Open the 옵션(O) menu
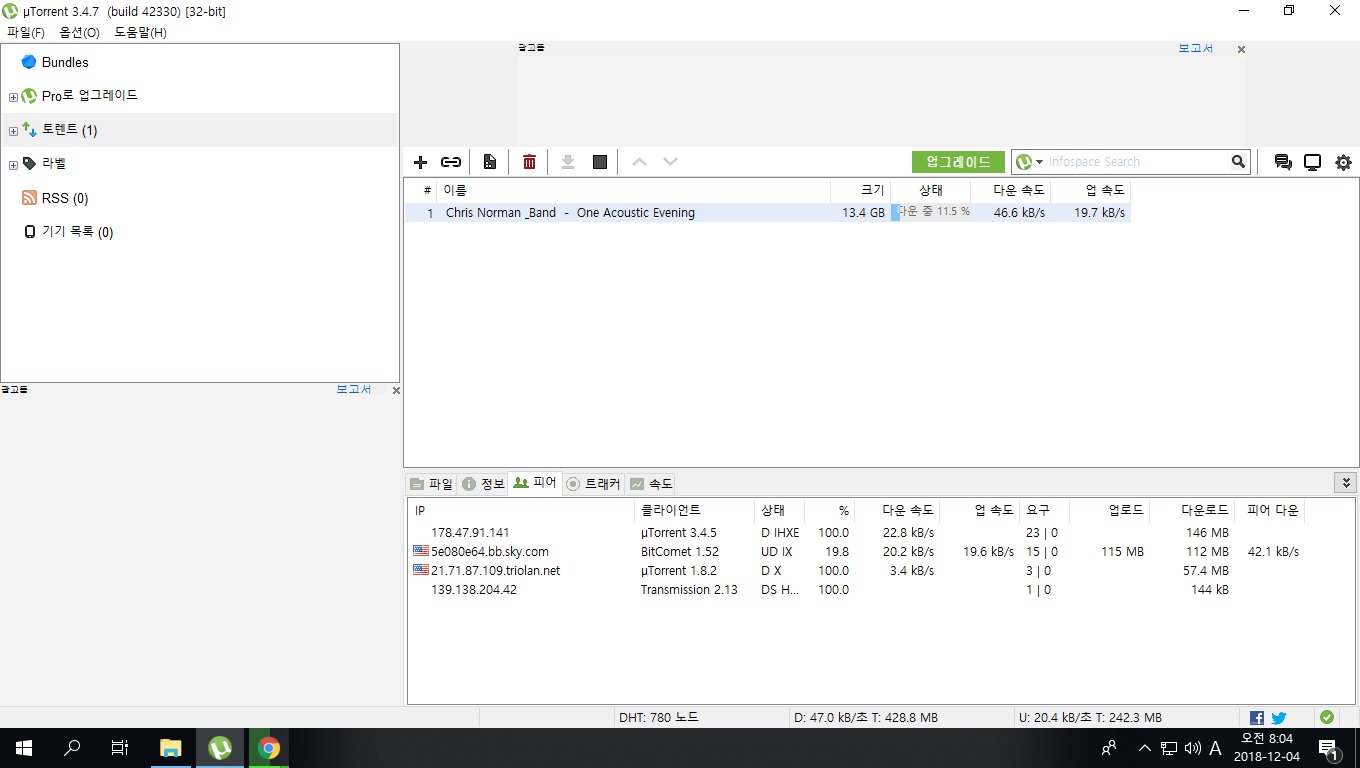The width and height of the screenshot is (1360, 768). point(79,32)
